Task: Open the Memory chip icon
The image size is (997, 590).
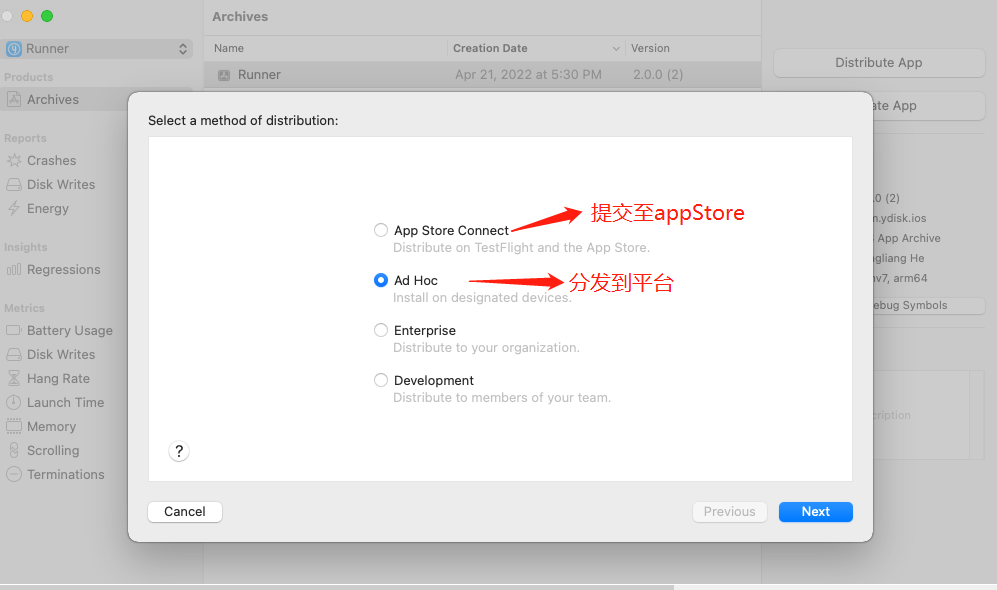Action: [x=14, y=427]
